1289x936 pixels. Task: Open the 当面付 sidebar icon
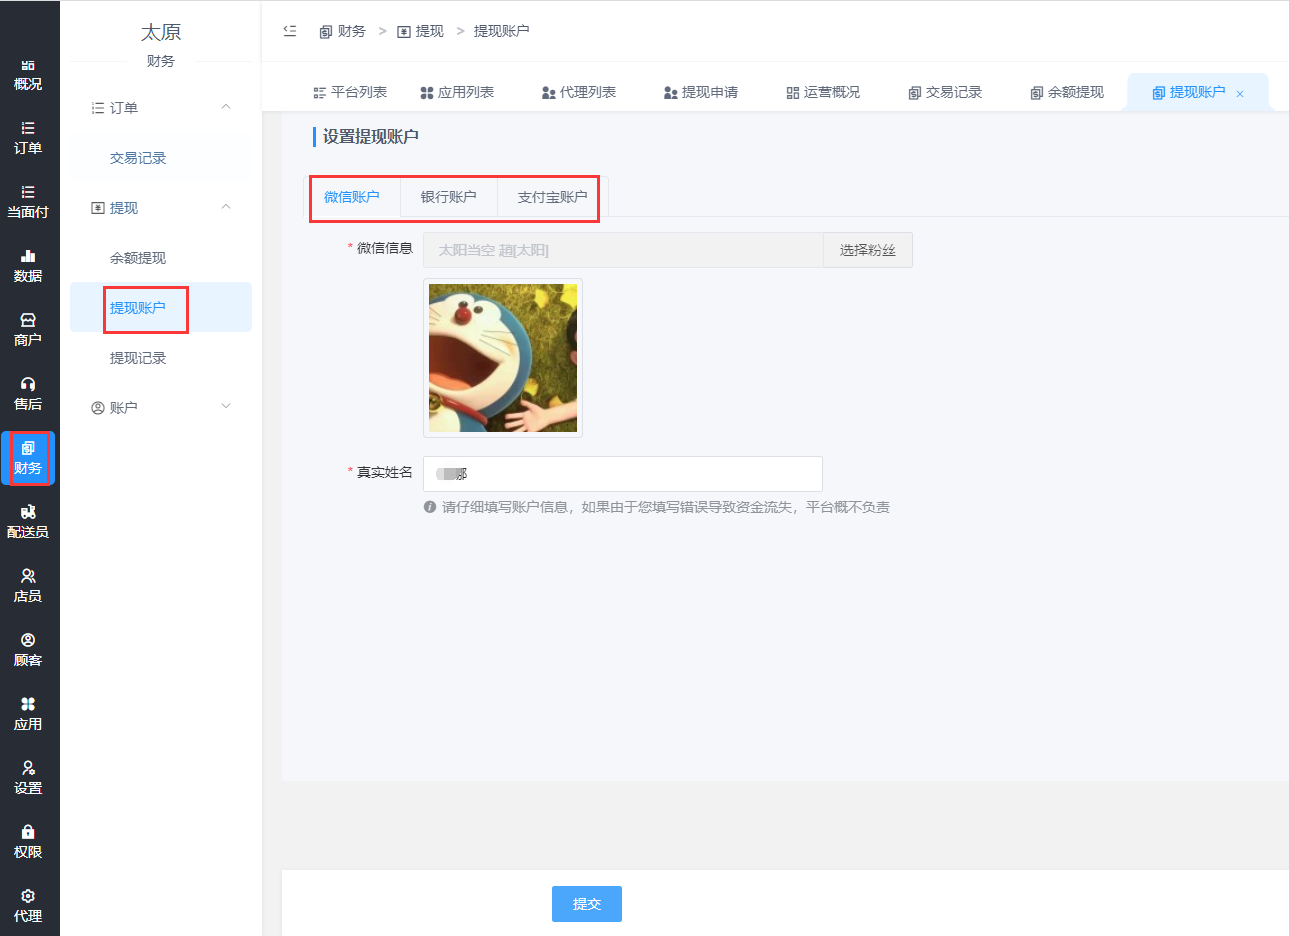pyautogui.click(x=28, y=203)
